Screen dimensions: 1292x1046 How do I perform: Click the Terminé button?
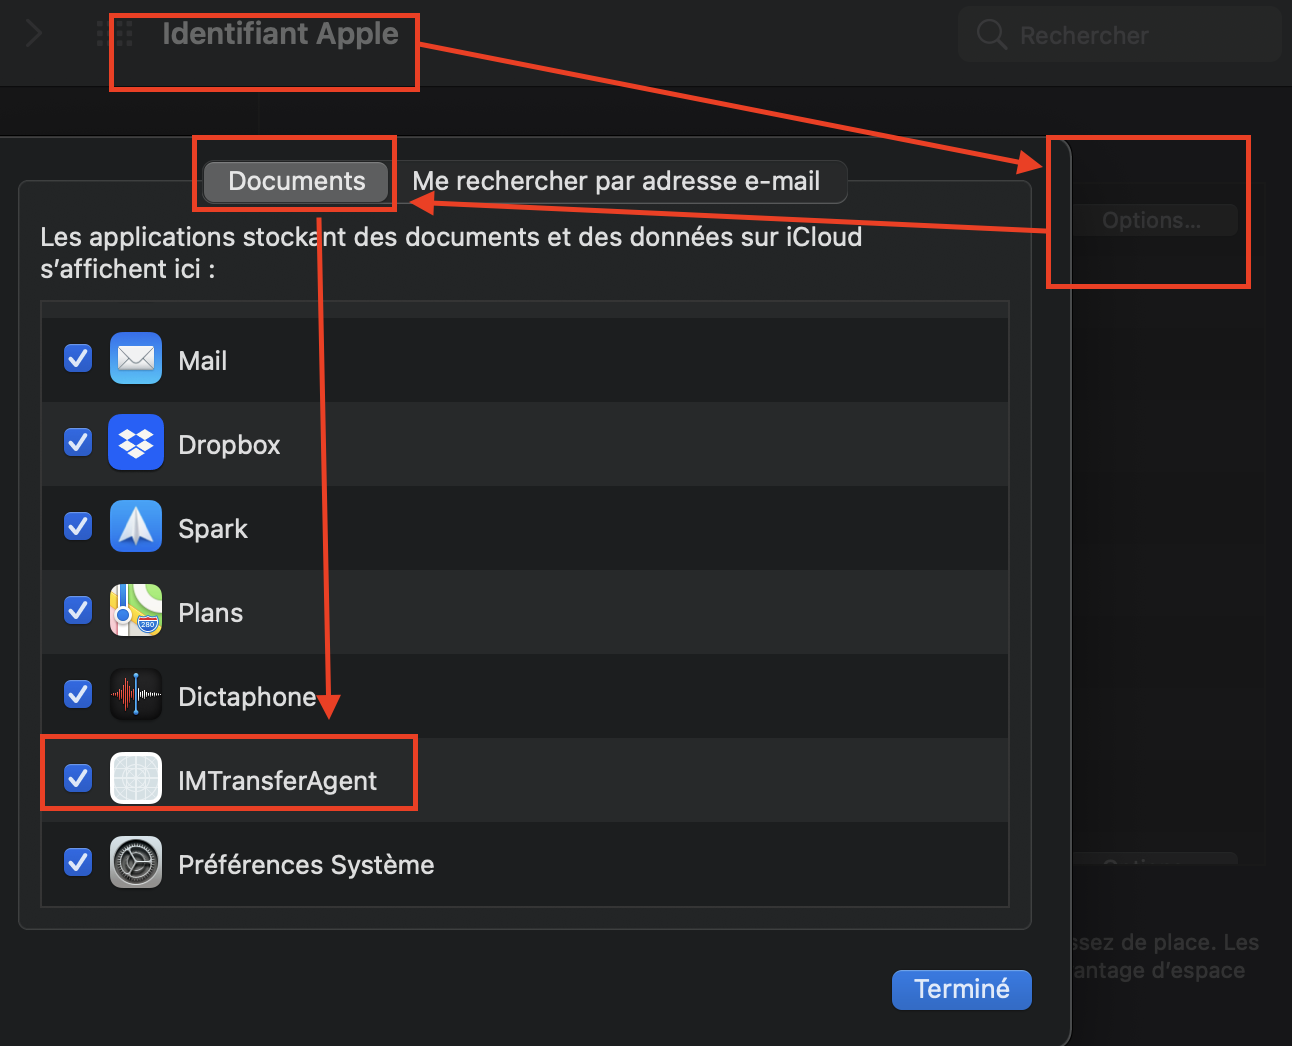pos(961,989)
